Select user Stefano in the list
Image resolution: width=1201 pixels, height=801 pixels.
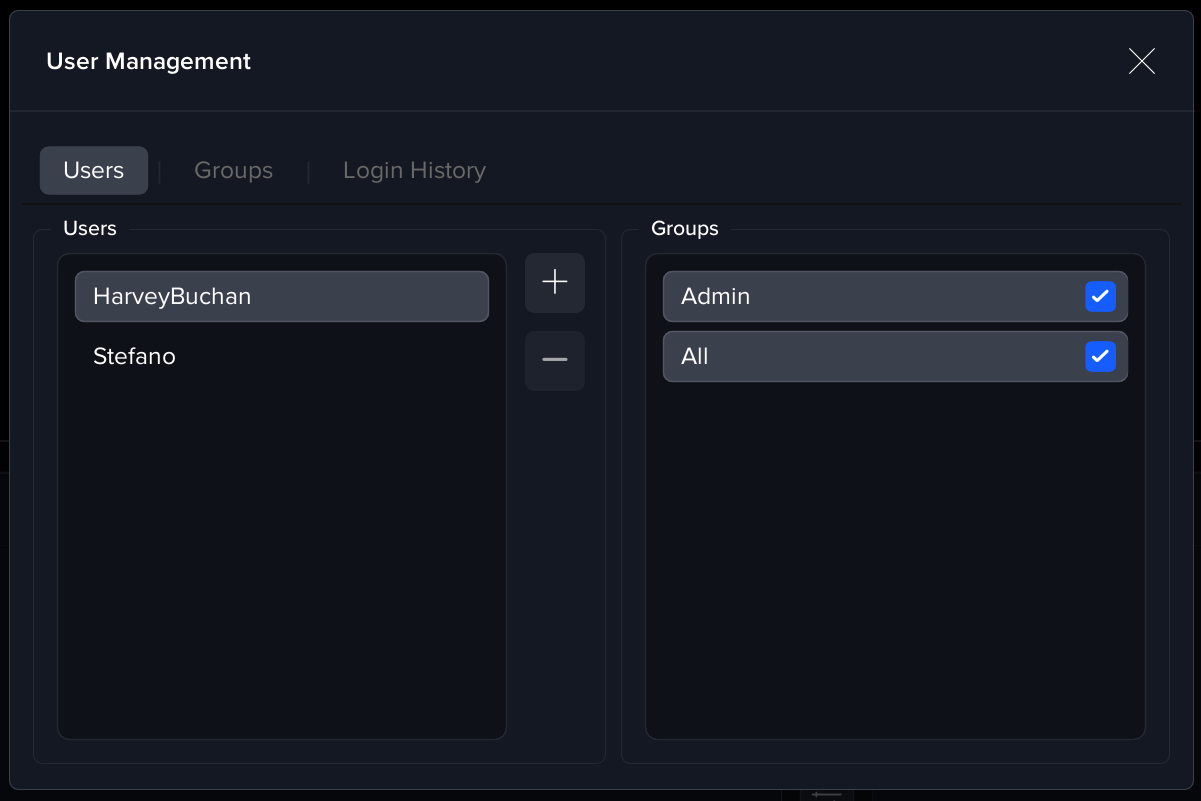click(x=134, y=357)
